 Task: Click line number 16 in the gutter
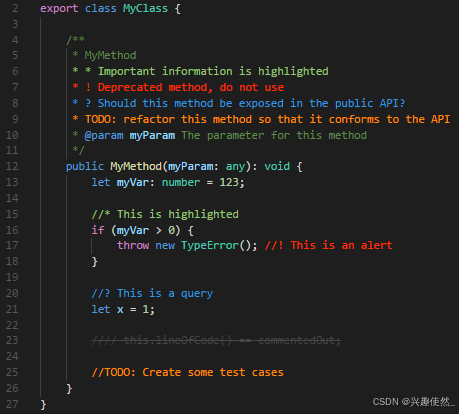point(12,230)
